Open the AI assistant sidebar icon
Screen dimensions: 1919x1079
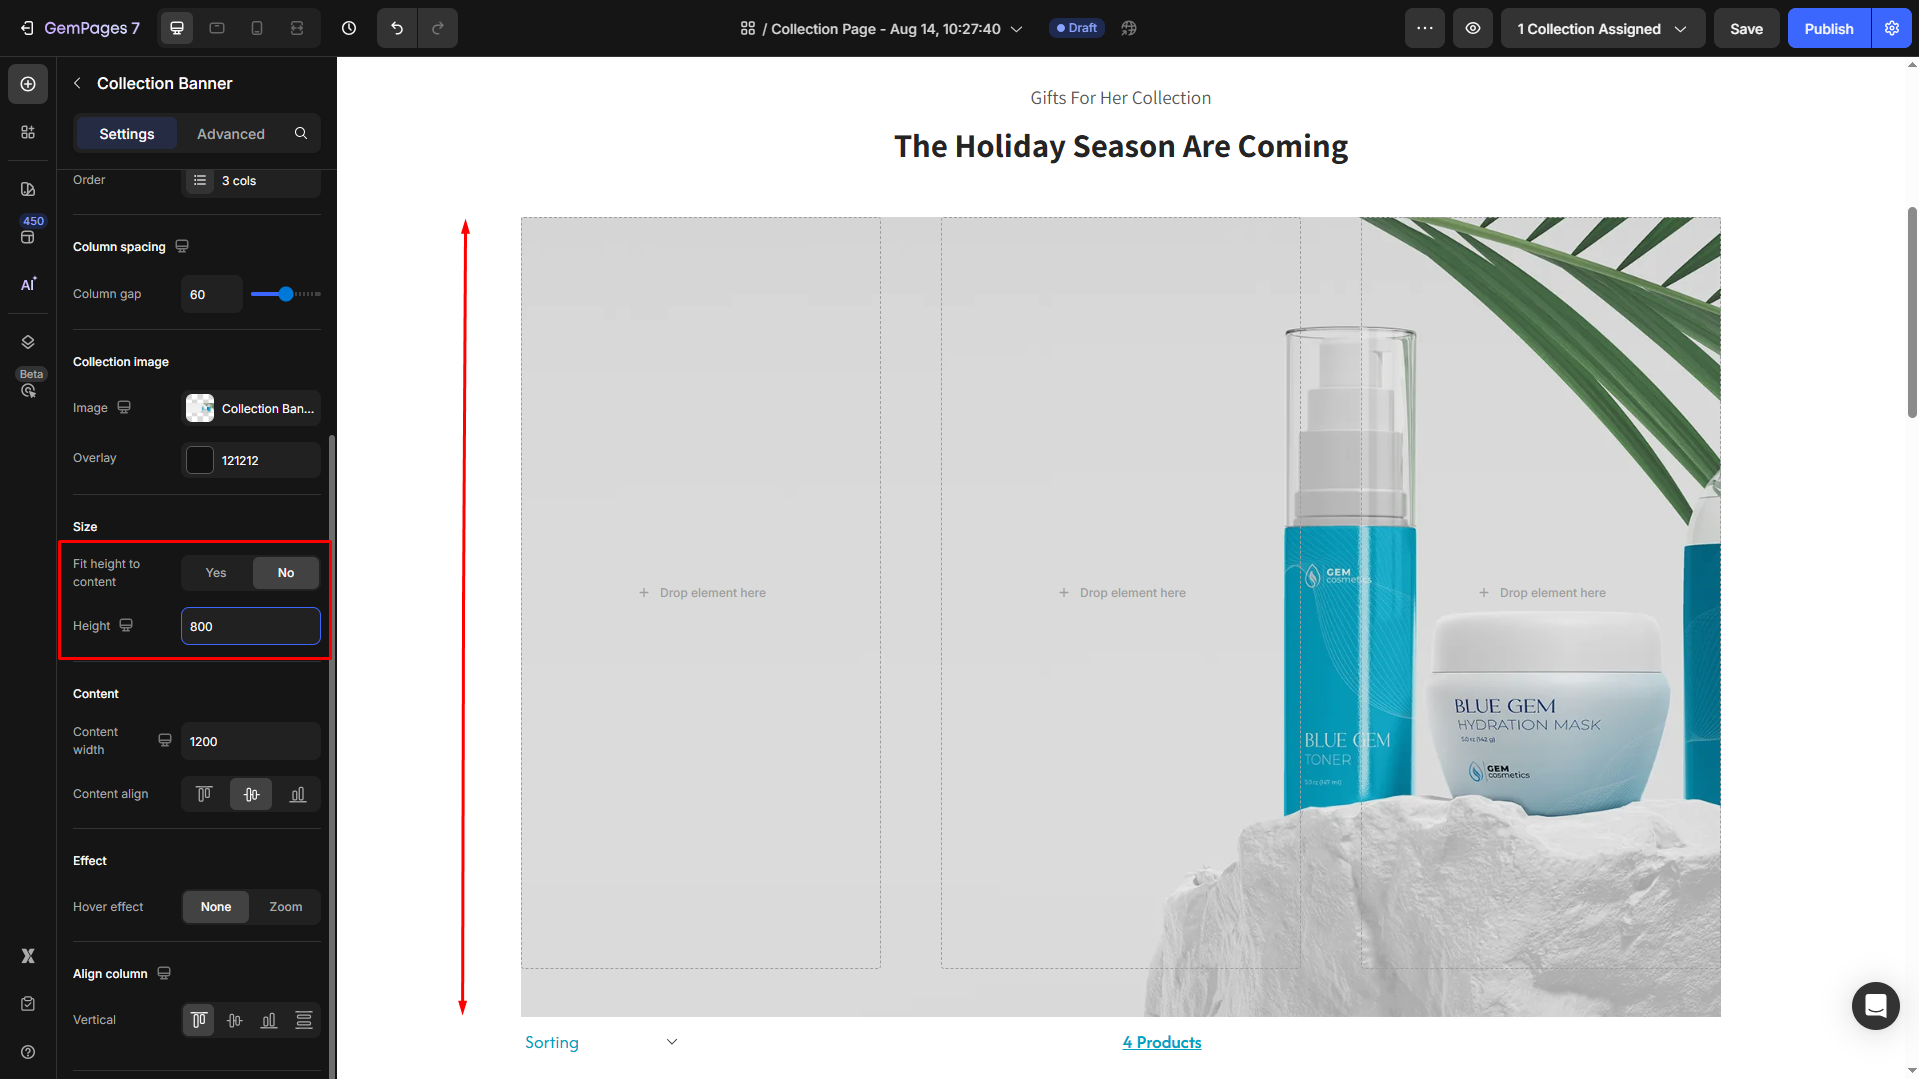28,284
